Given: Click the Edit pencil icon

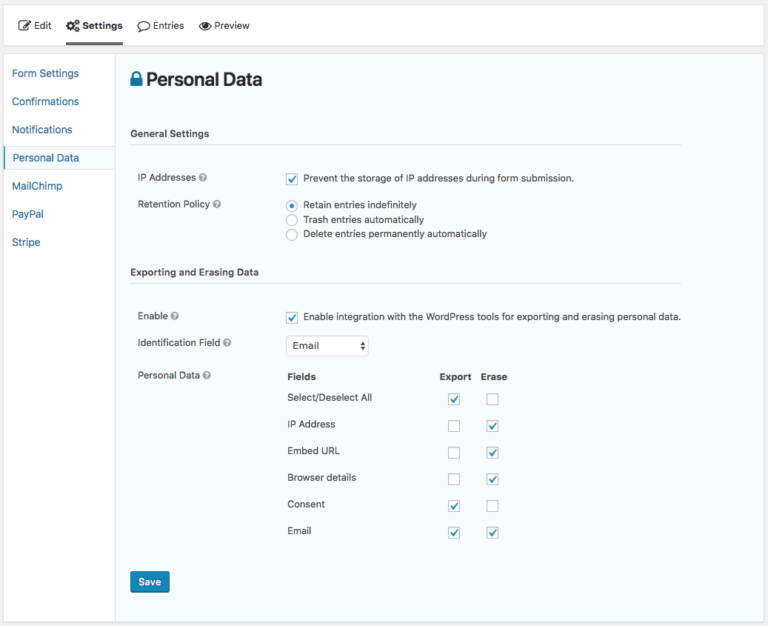Looking at the screenshot, I should pos(24,25).
